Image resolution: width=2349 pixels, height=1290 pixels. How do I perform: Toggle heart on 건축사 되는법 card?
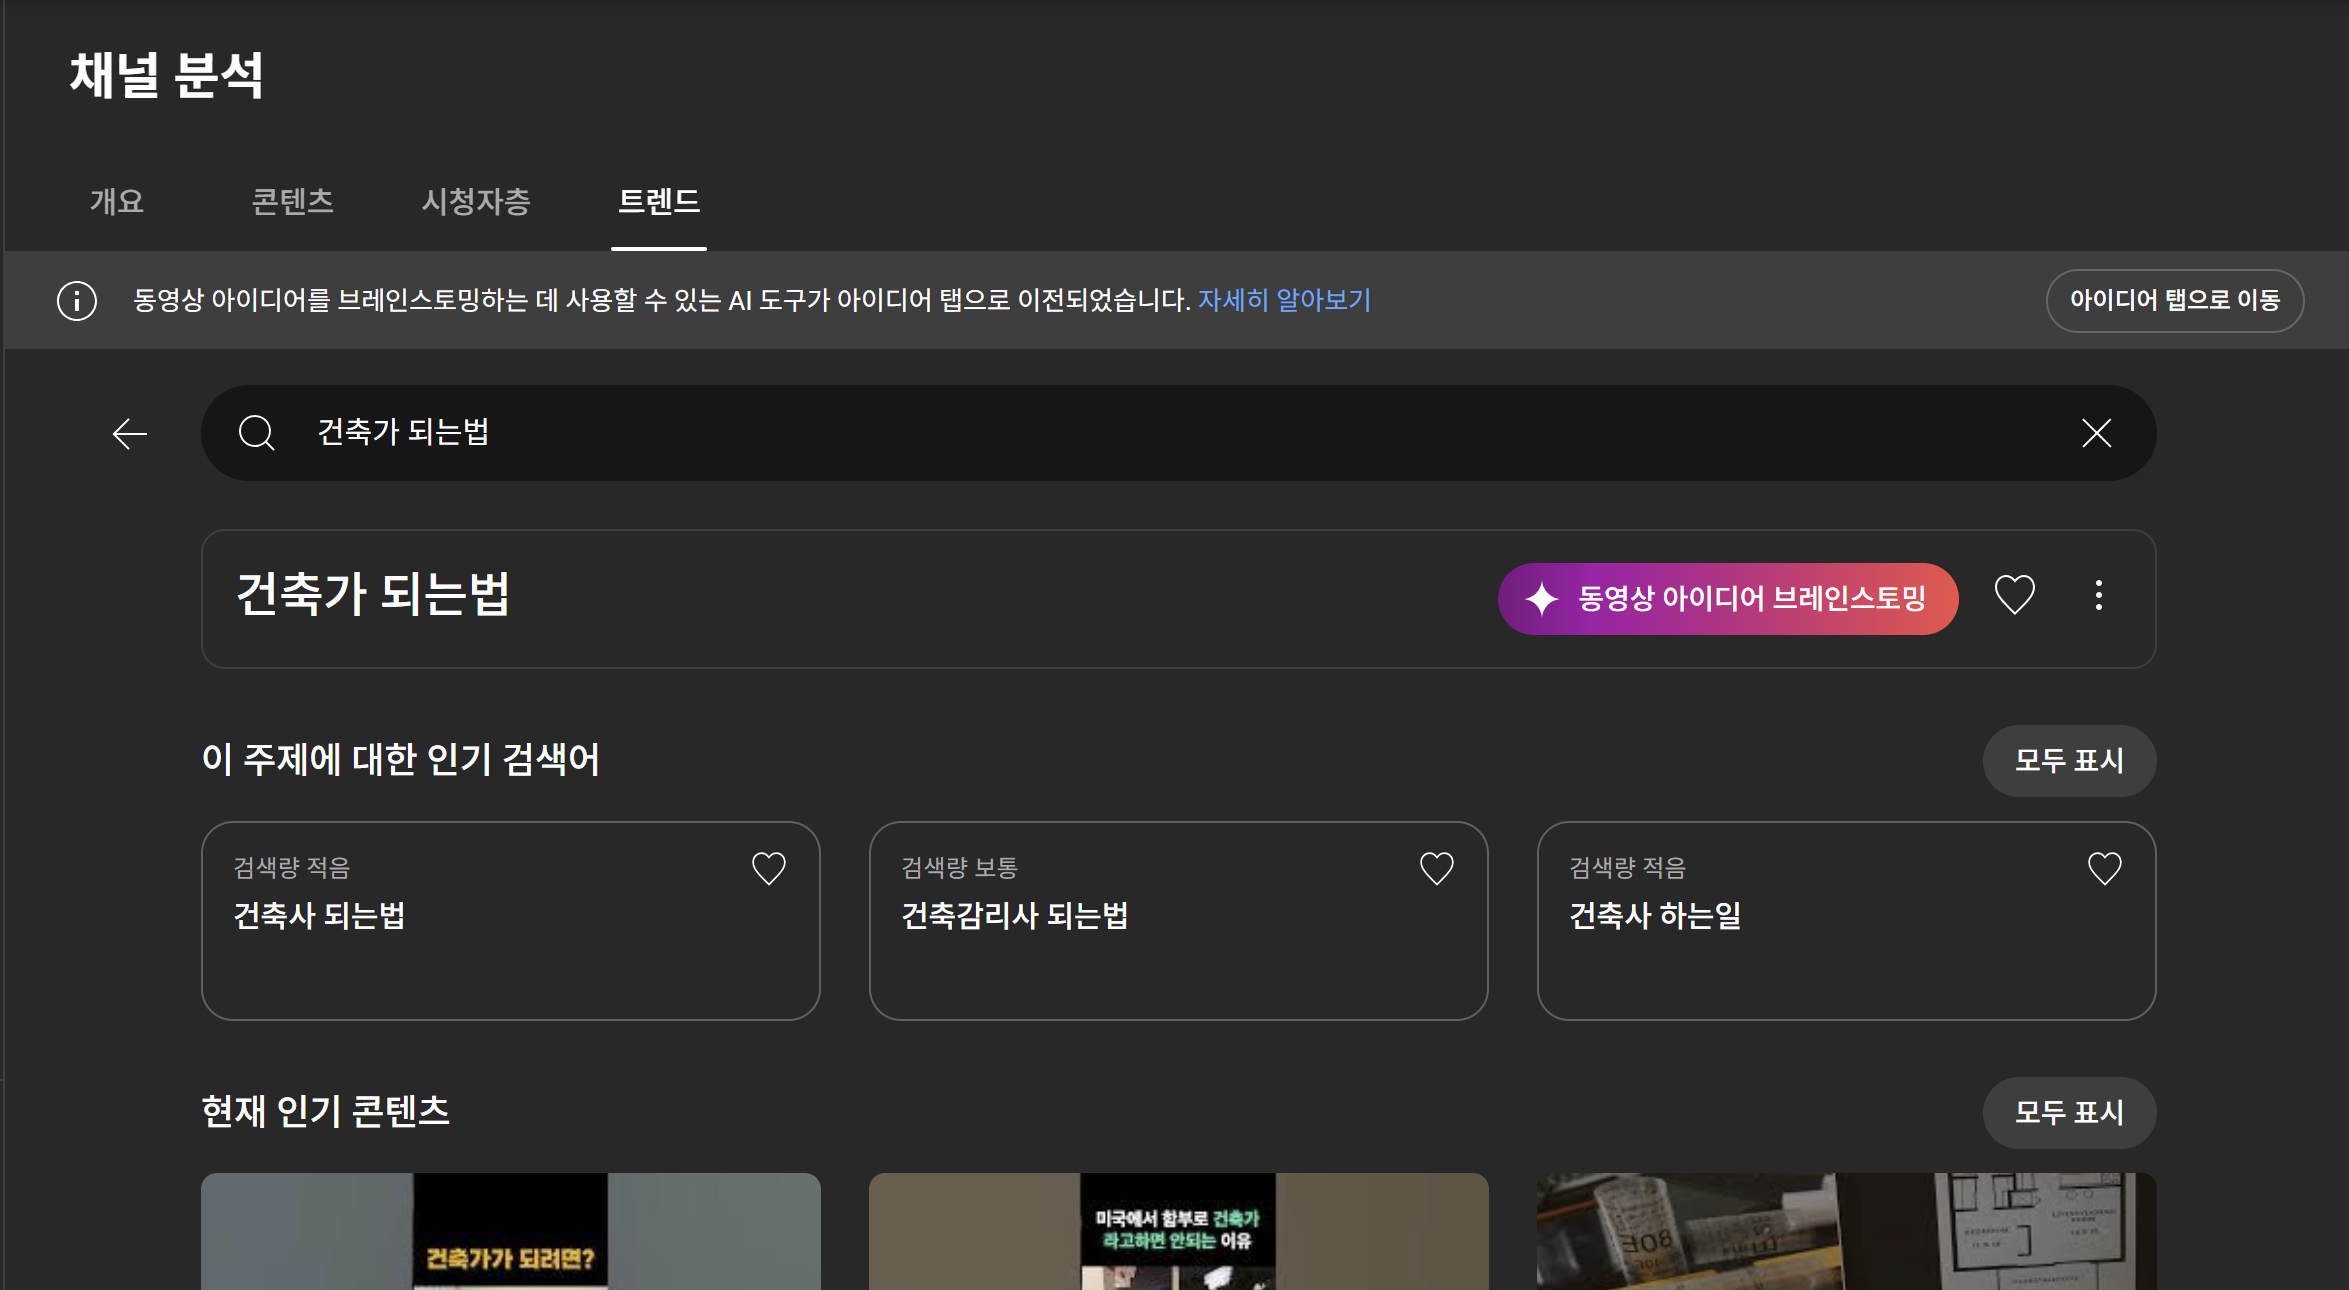click(768, 868)
